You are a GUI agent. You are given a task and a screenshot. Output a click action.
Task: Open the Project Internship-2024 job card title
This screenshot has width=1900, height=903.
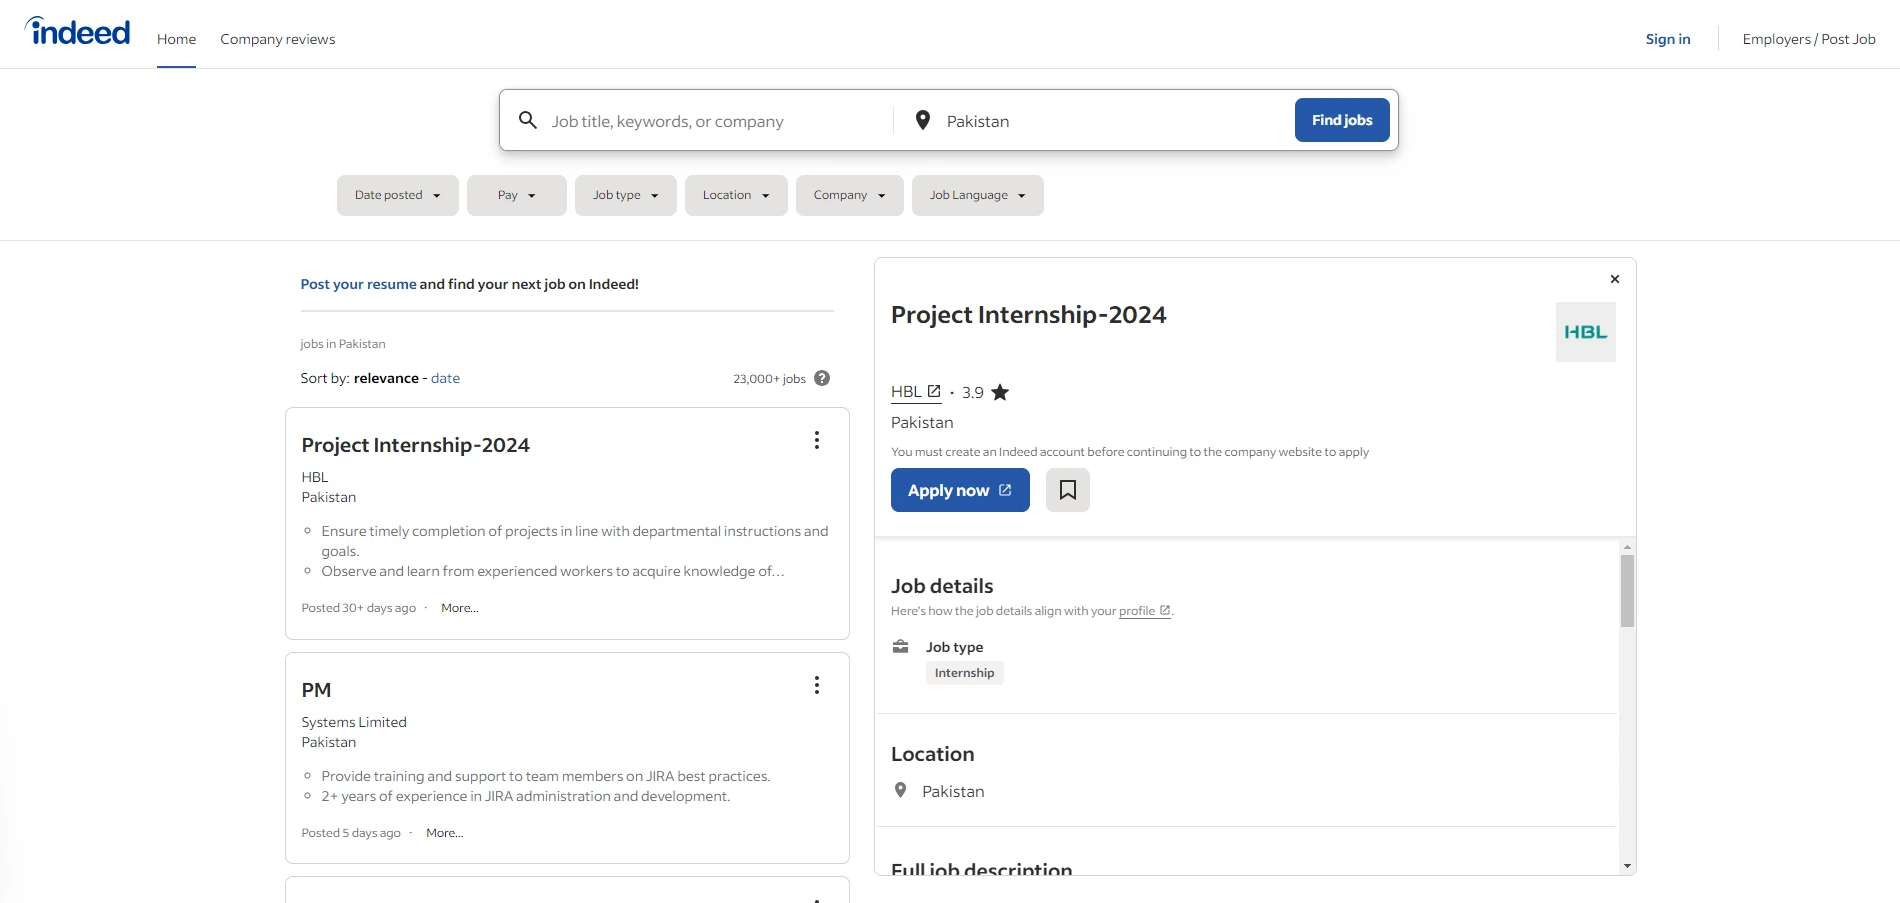pos(416,445)
